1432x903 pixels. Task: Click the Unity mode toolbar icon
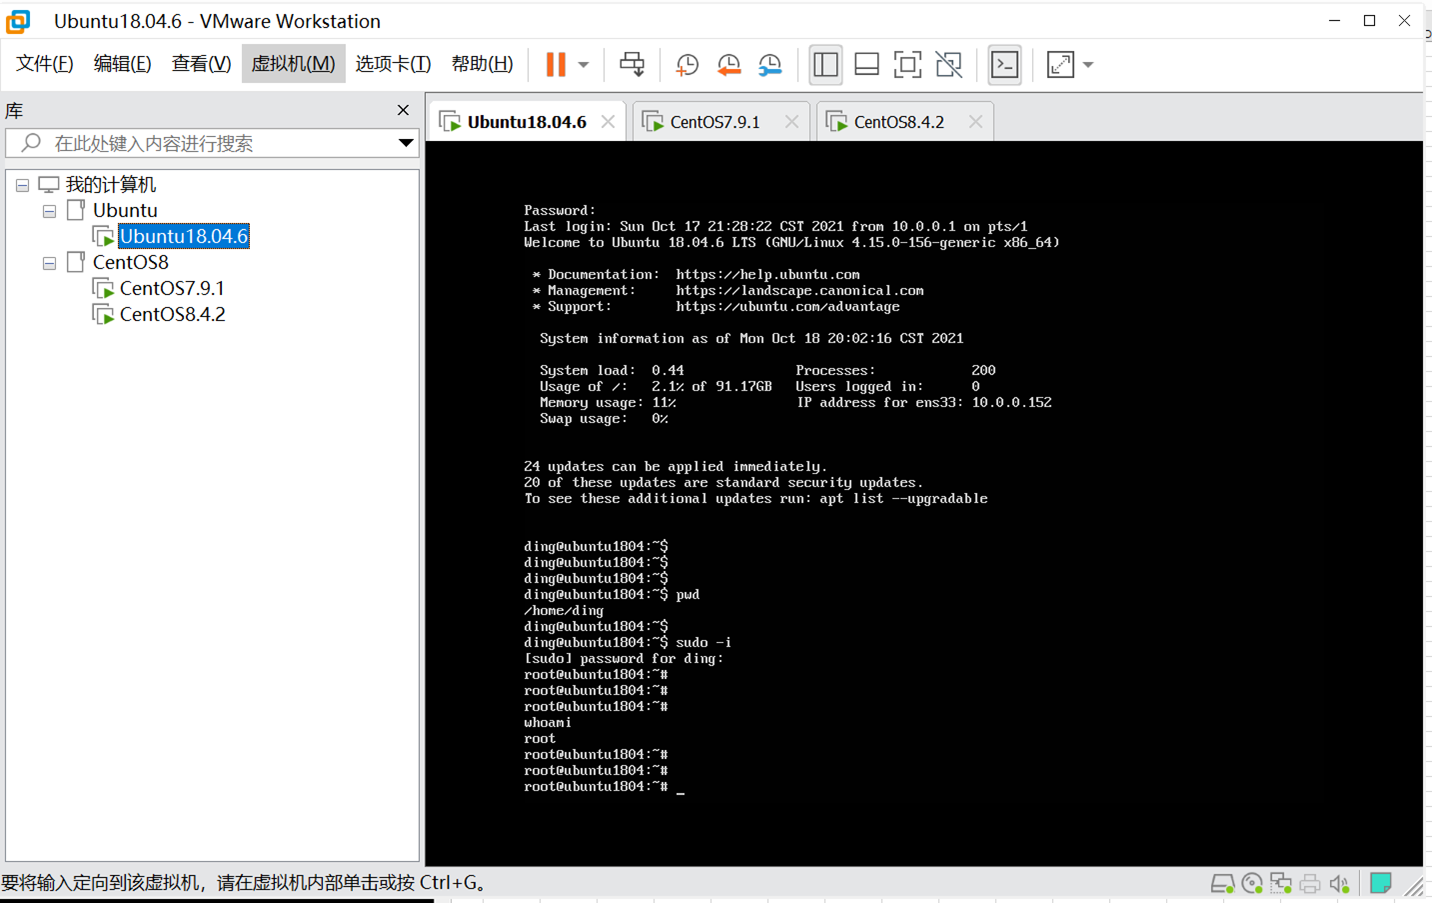tap(949, 65)
